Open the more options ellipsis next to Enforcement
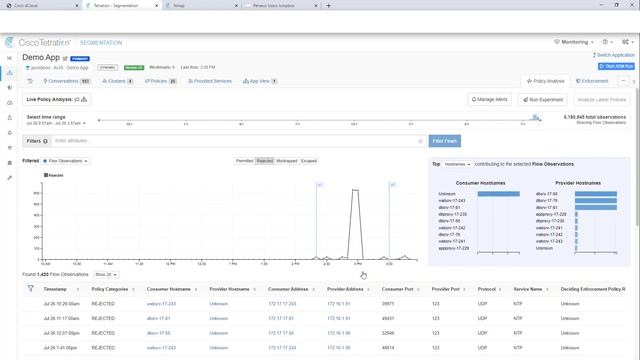This screenshot has height=360, width=640. pyautogui.click(x=623, y=81)
